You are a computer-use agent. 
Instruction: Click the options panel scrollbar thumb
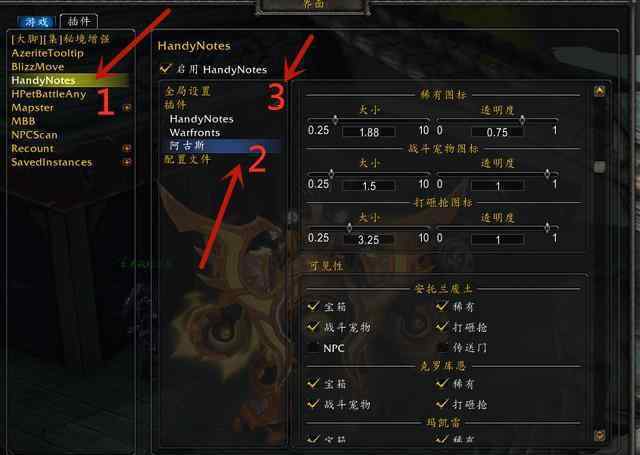tap(599, 166)
